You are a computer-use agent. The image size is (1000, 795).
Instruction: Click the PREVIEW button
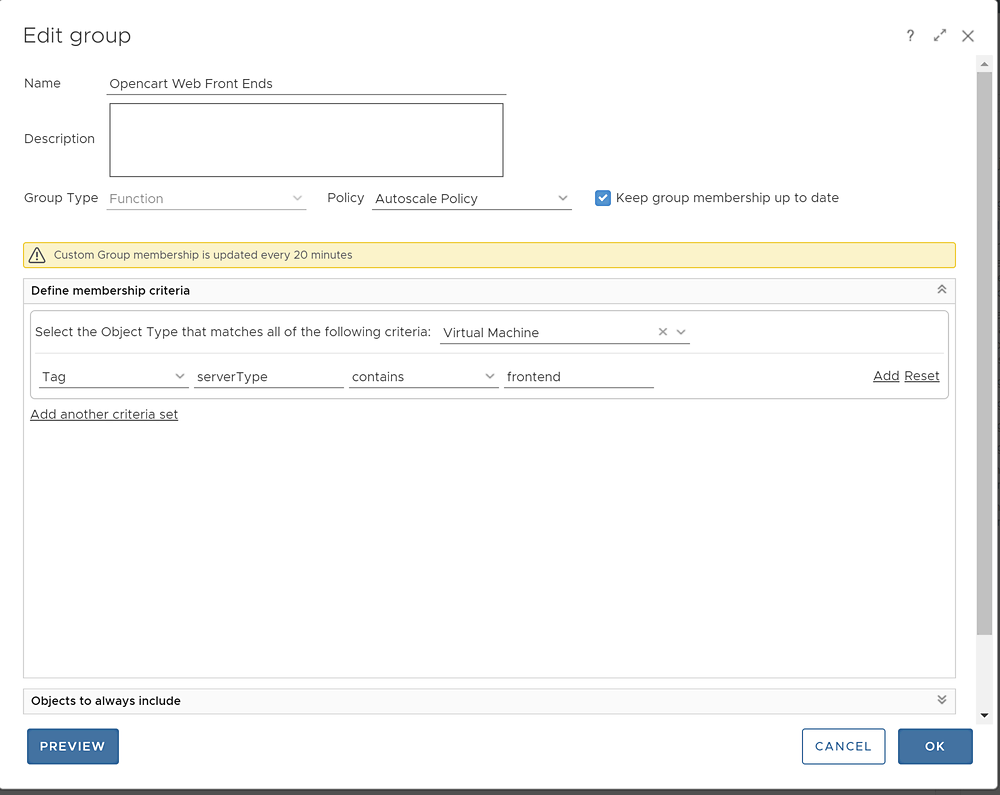tap(73, 746)
